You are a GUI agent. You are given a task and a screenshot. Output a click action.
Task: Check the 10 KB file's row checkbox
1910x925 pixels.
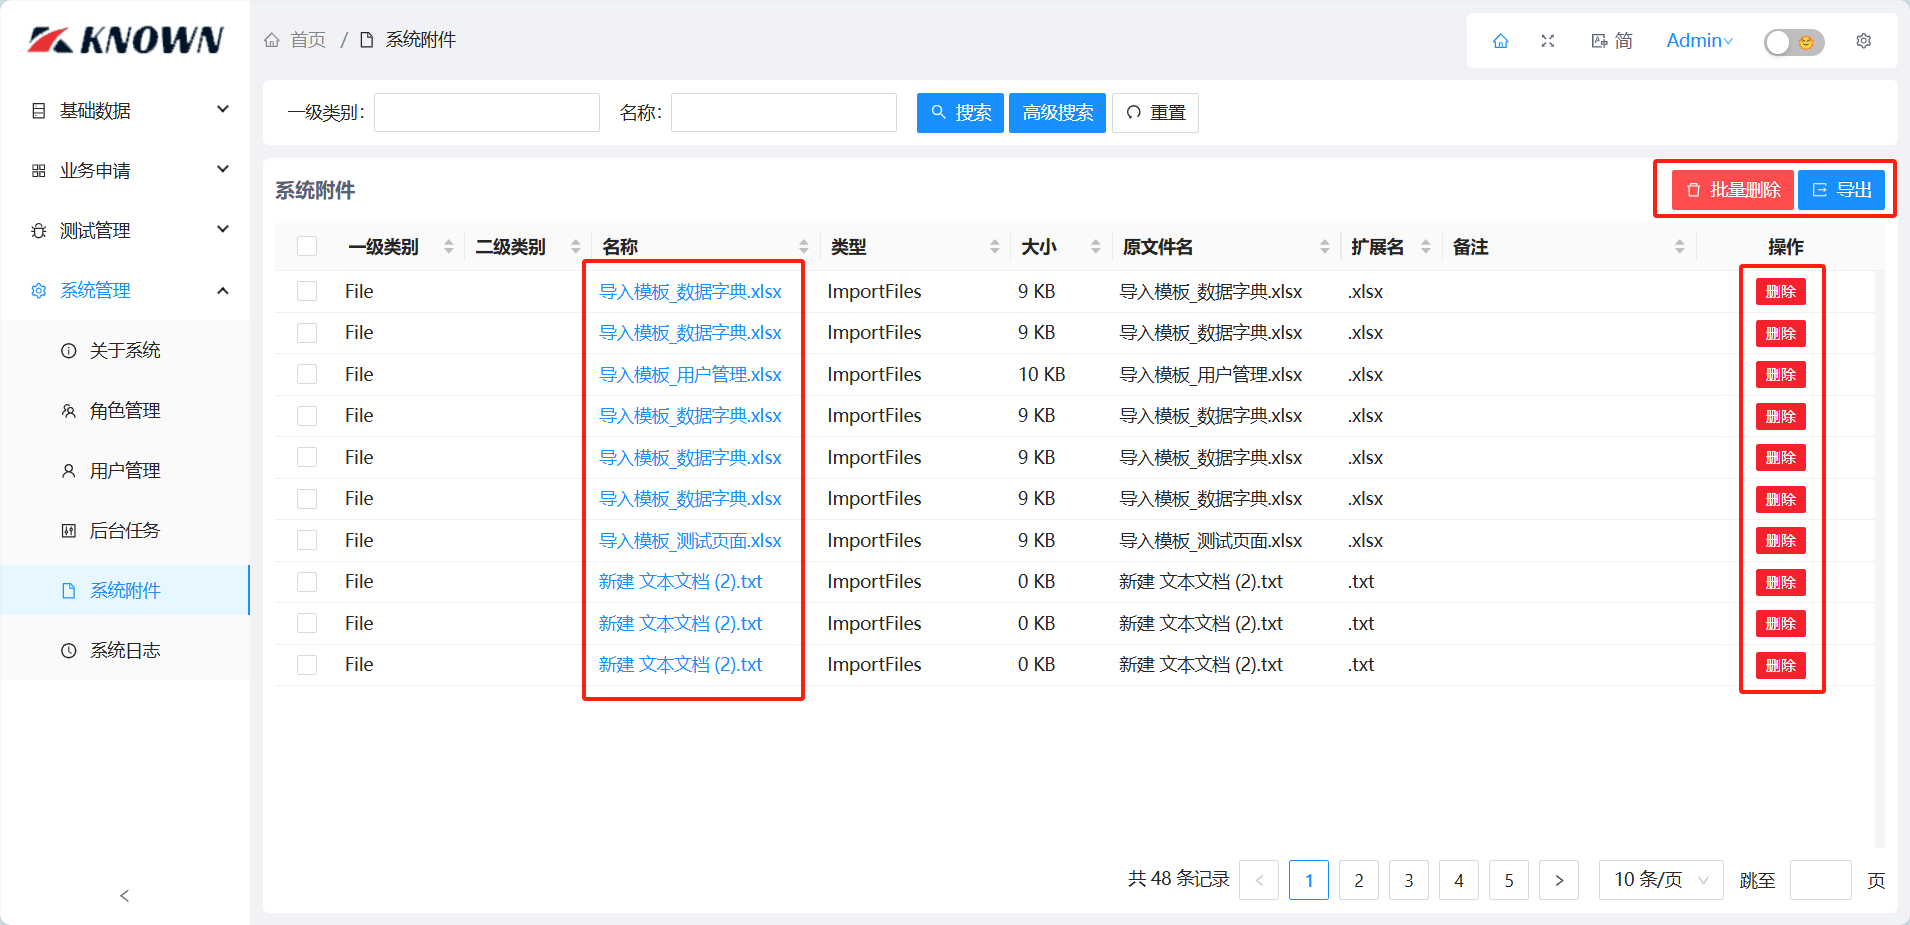click(x=307, y=374)
